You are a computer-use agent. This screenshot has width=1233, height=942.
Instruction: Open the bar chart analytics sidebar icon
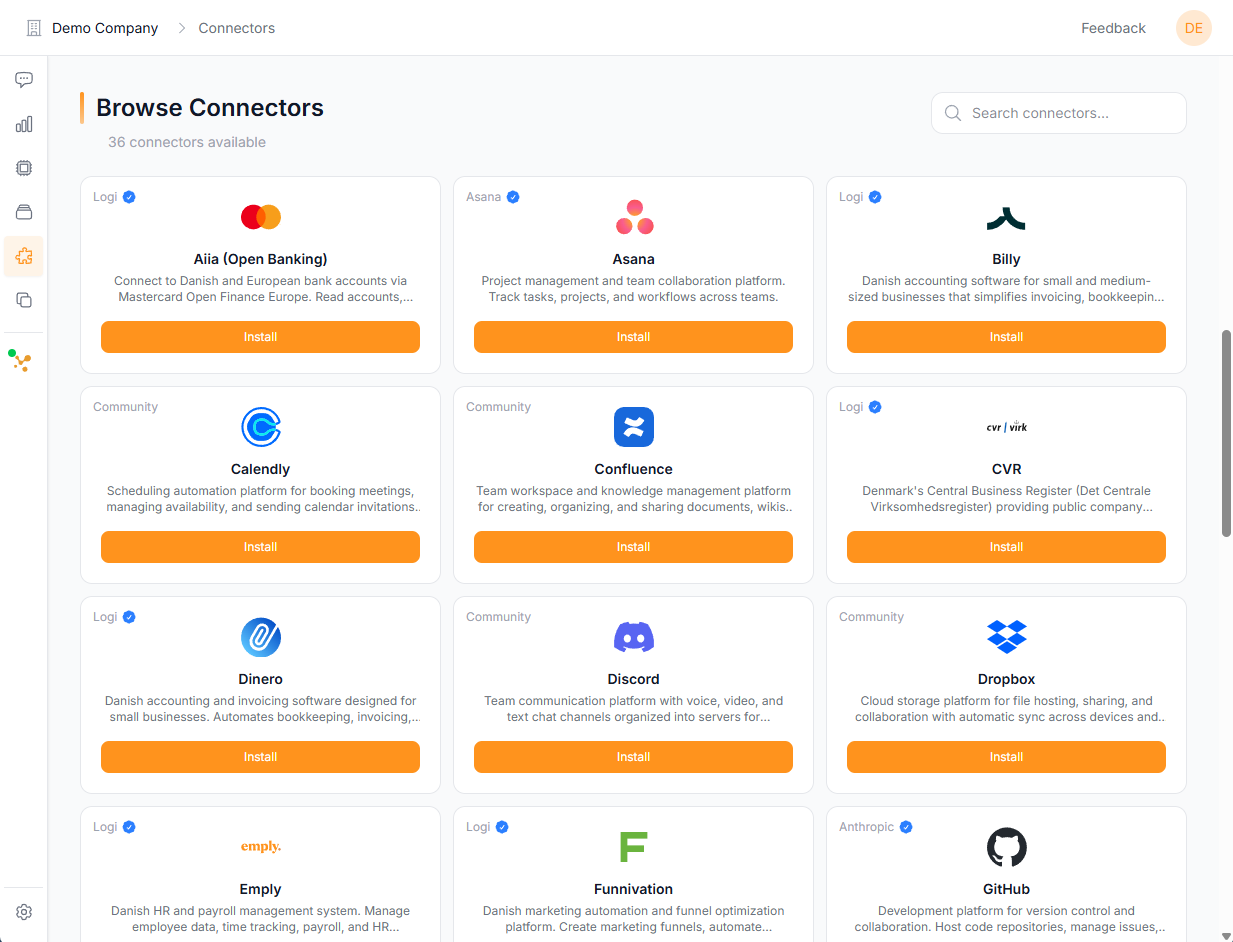(x=24, y=124)
